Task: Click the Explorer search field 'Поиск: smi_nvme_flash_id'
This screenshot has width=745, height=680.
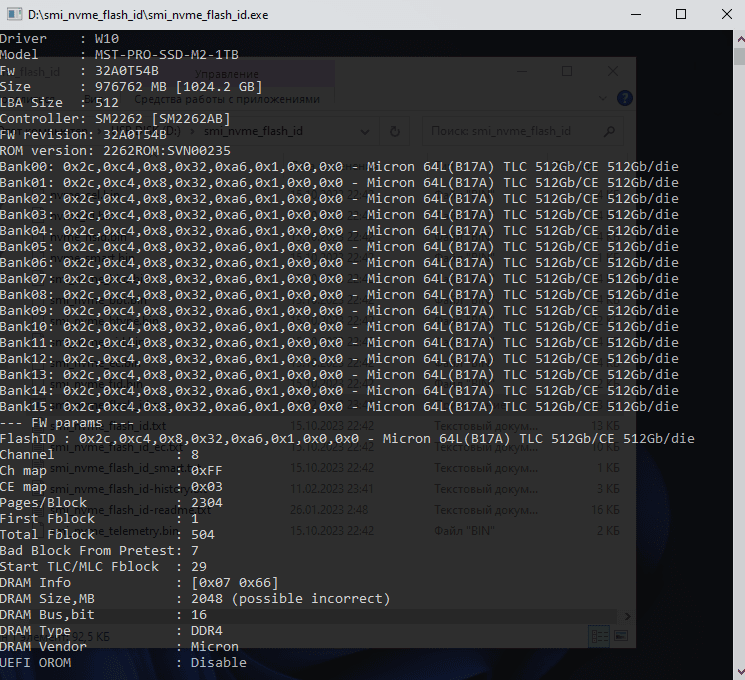Action: coord(523,131)
